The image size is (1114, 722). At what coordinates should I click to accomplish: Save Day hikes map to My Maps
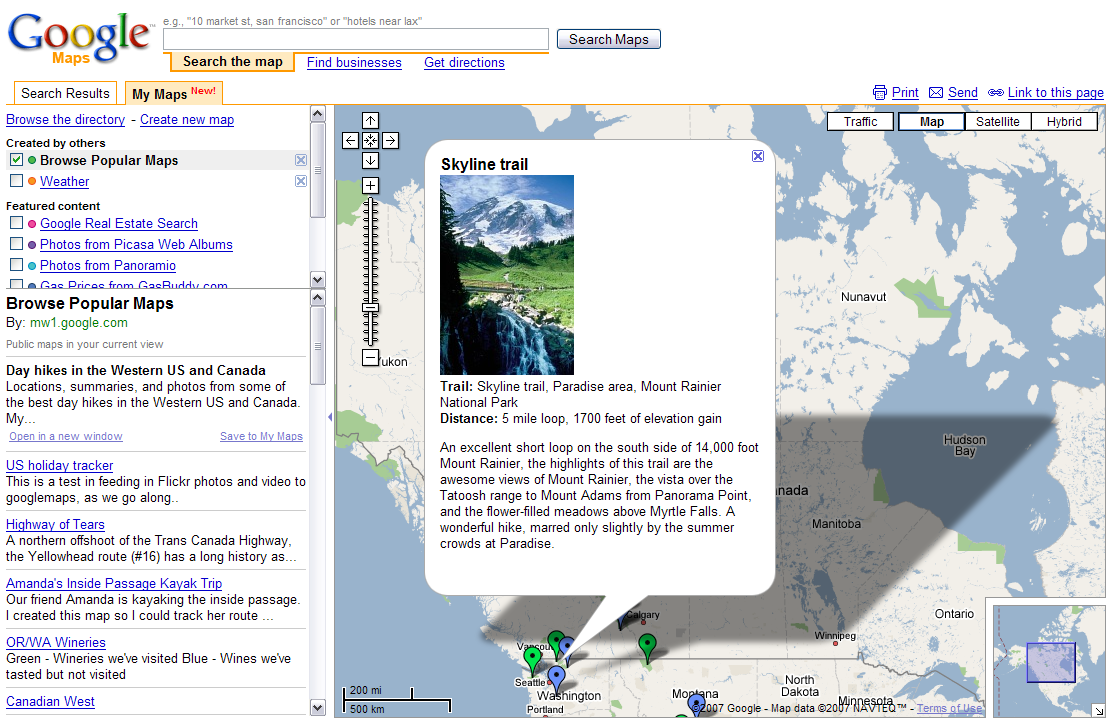261,436
